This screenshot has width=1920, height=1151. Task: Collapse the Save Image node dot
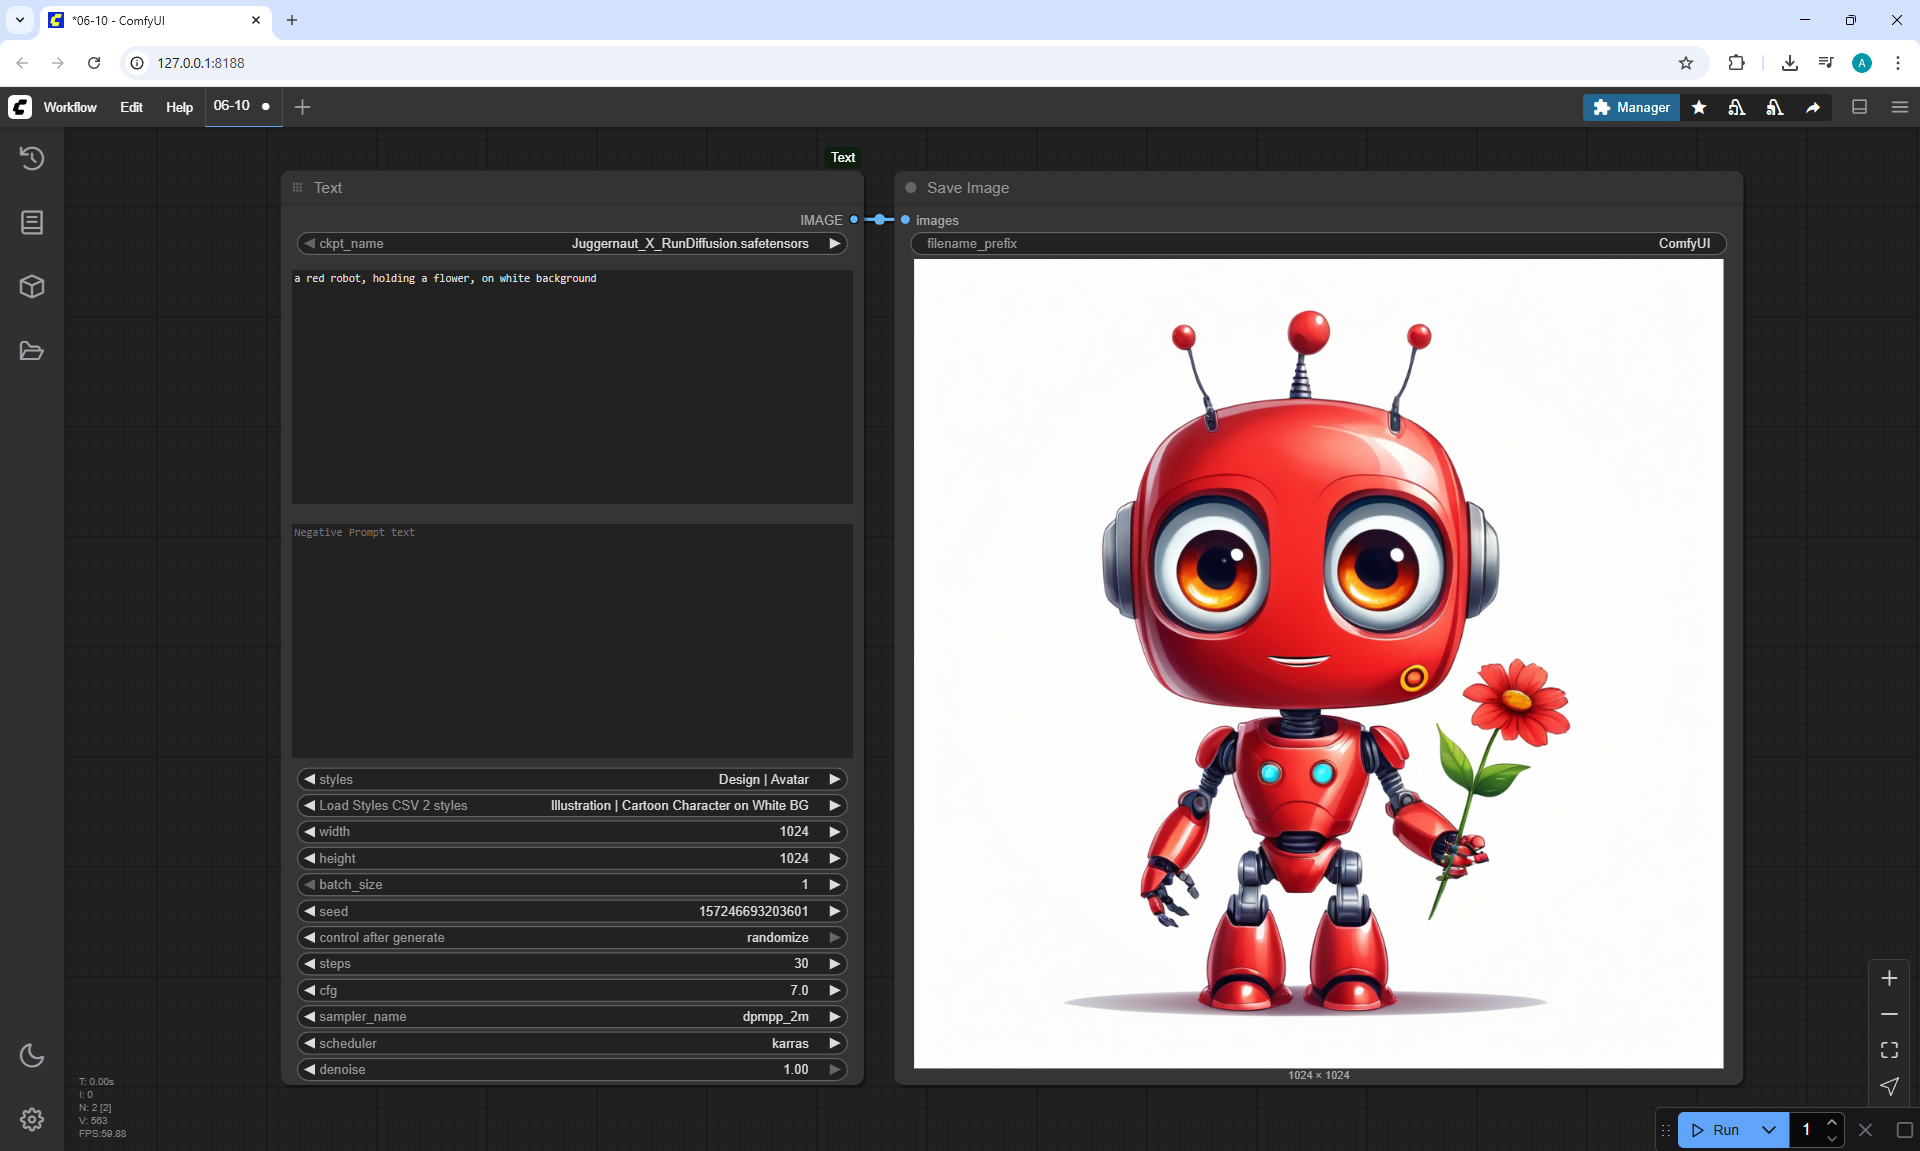tap(911, 188)
